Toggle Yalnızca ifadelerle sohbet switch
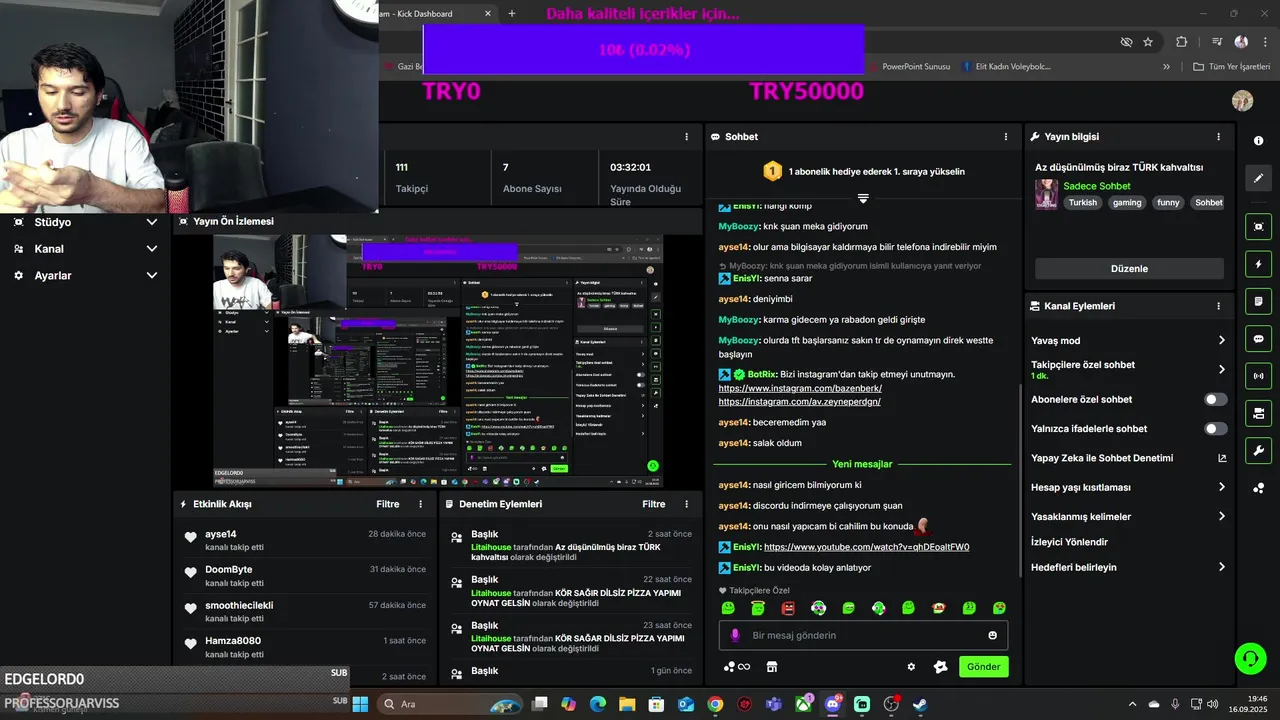Screen dimensions: 1280x720 pos(1215,429)
